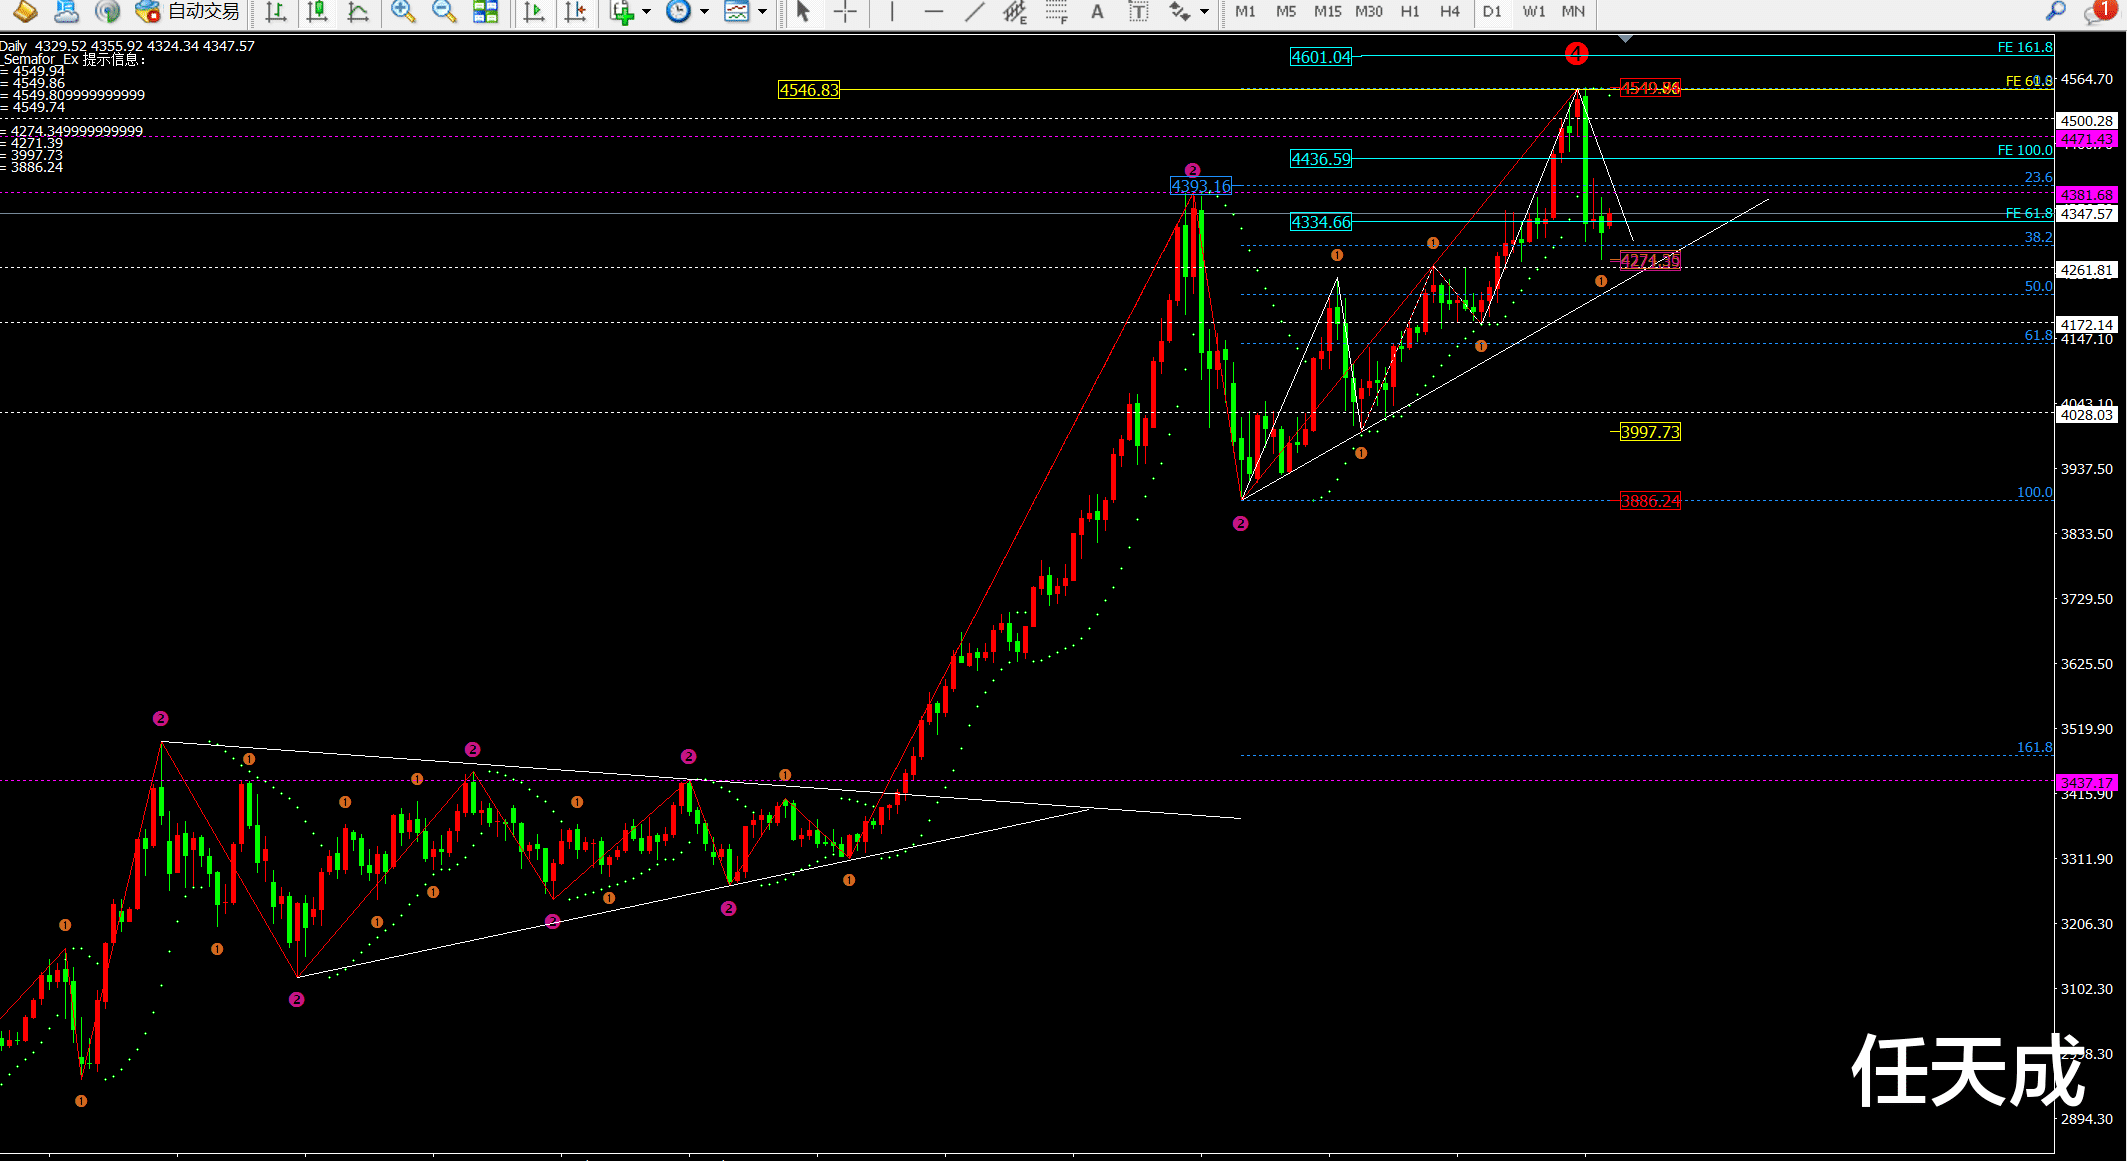Select the vertical line tool

click(x=891, y=12)
